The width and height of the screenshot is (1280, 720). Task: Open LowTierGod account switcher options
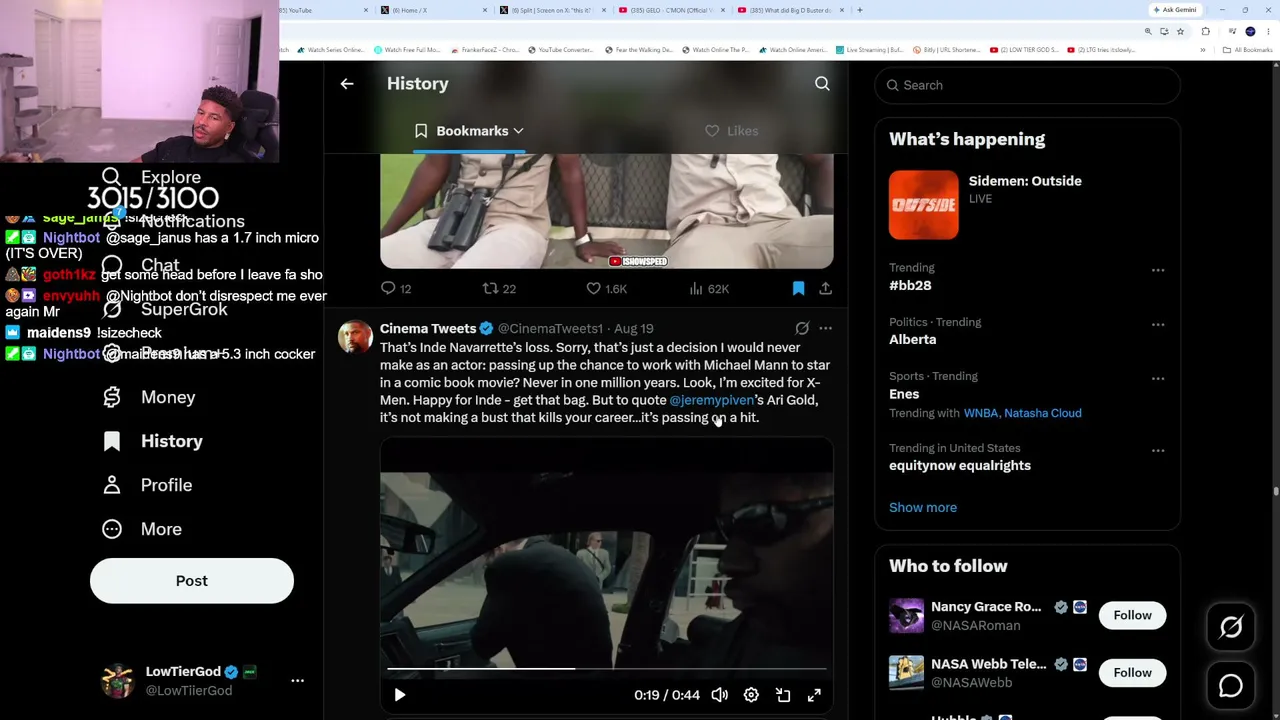point(297,680)
